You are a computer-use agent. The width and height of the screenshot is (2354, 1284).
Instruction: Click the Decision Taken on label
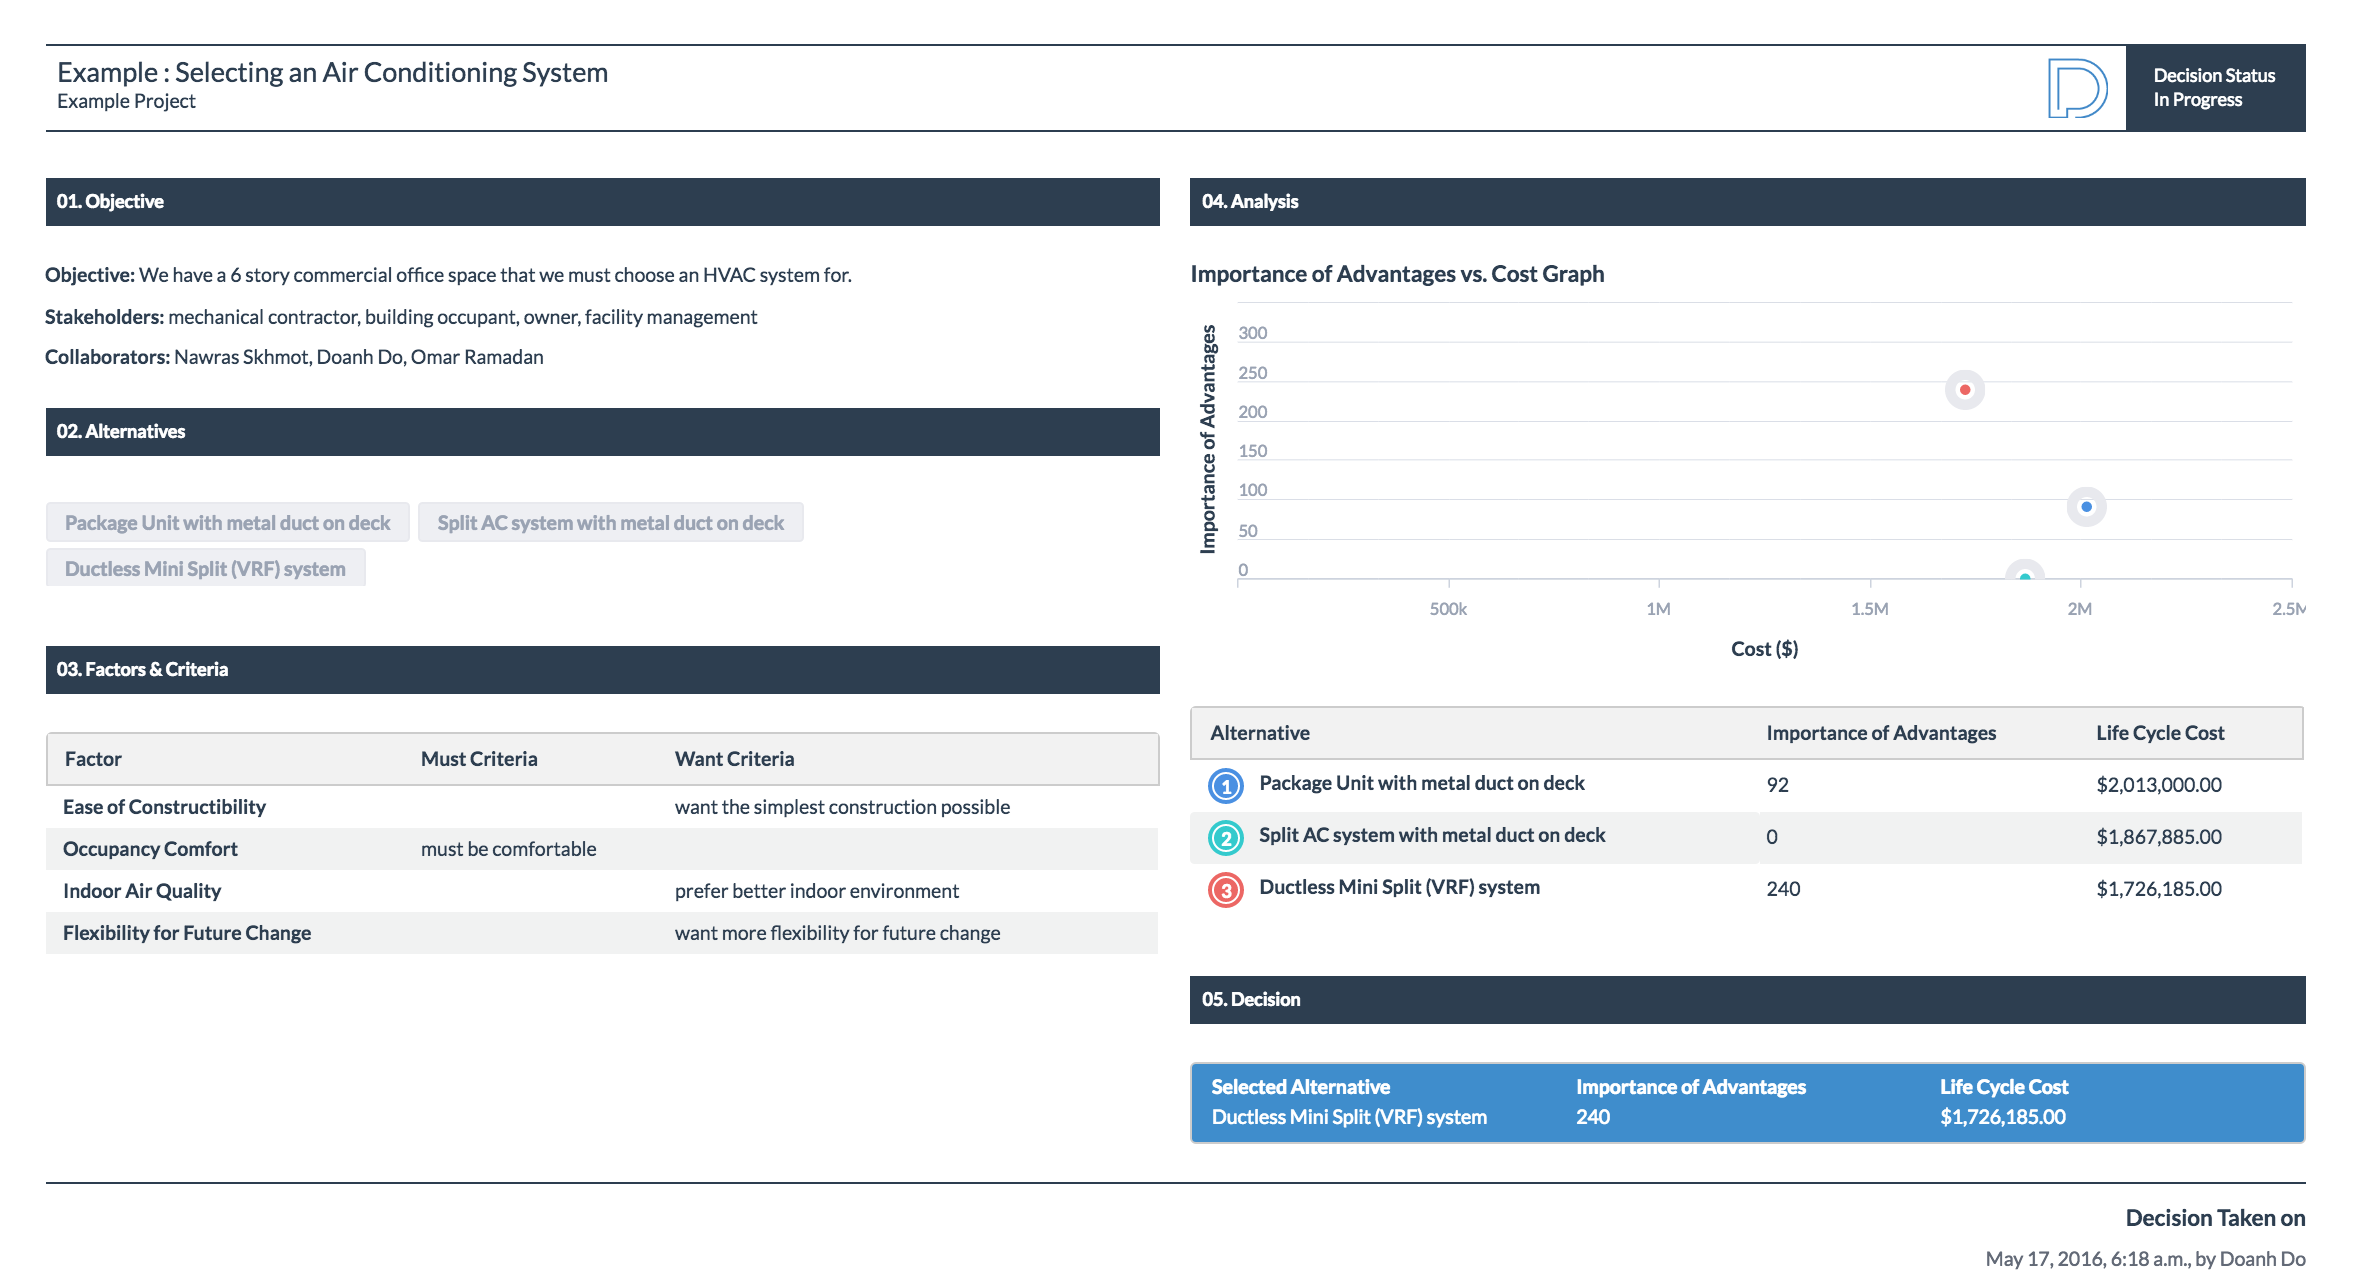pos(2215,1218)
